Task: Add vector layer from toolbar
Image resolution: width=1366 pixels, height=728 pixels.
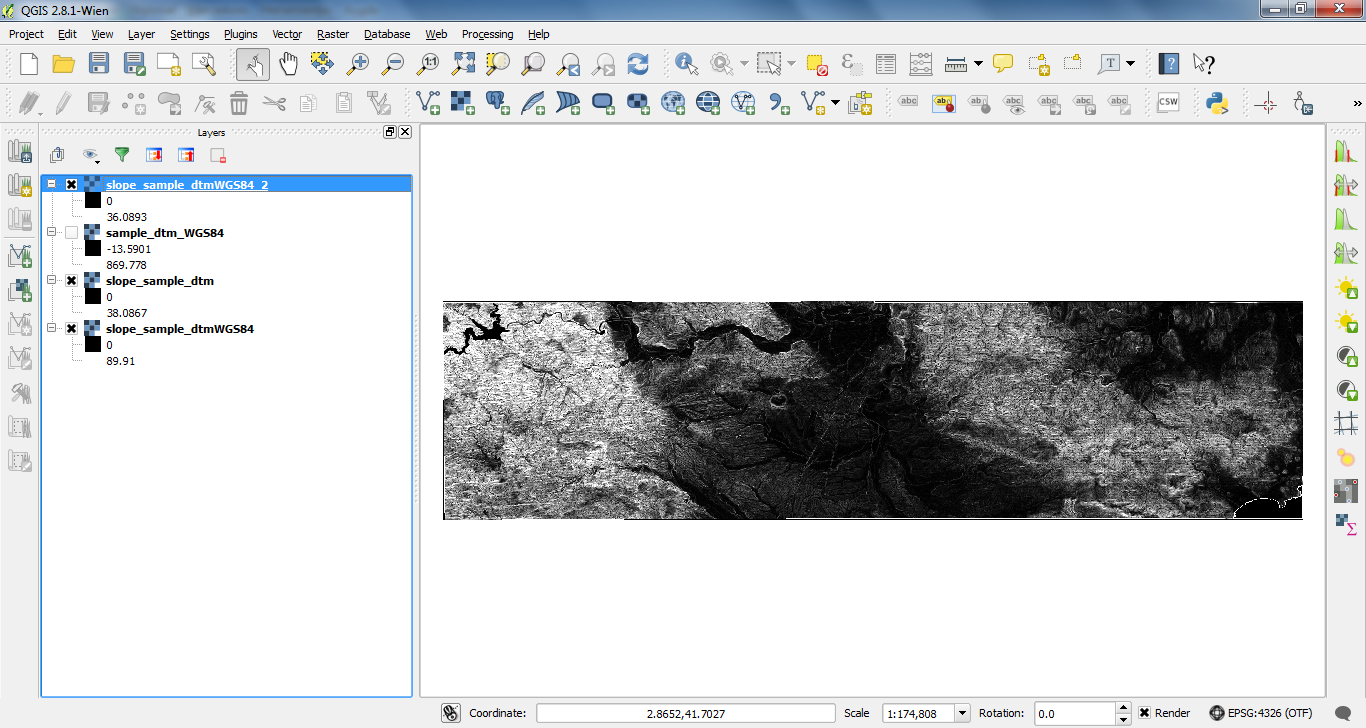Action: tap(427, 102)
